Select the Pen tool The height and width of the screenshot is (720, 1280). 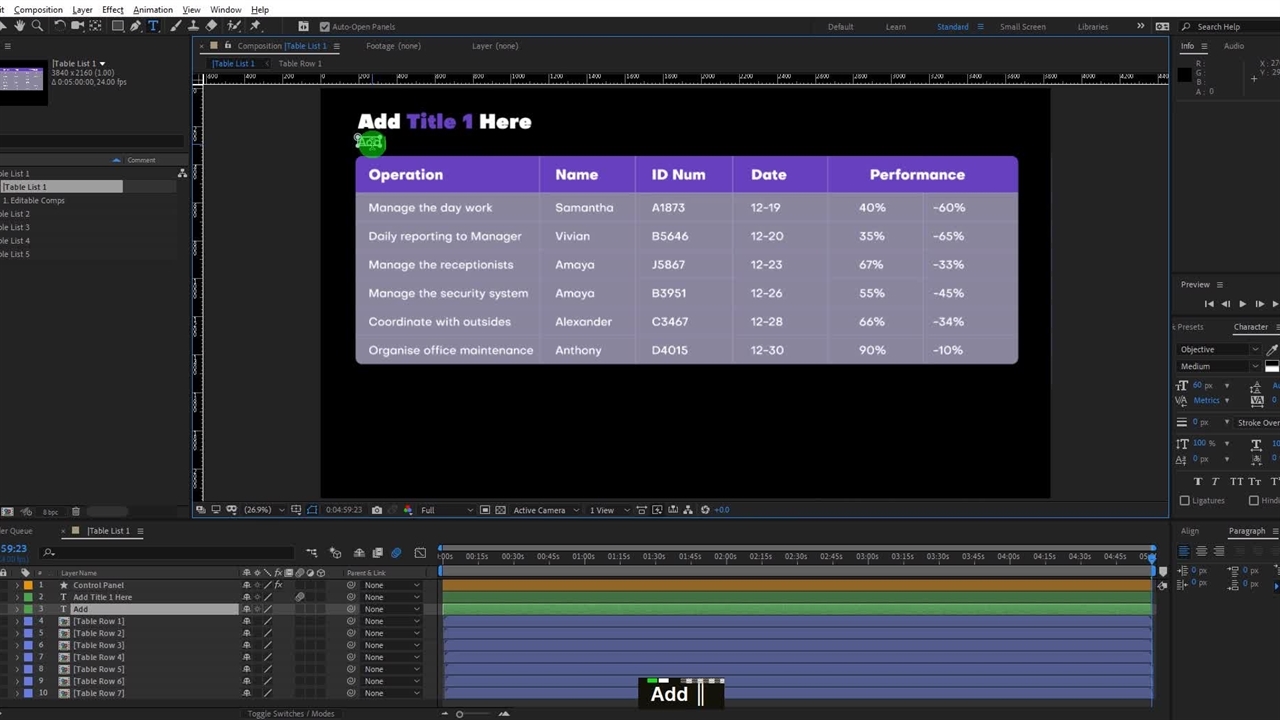tap(136, 26)
